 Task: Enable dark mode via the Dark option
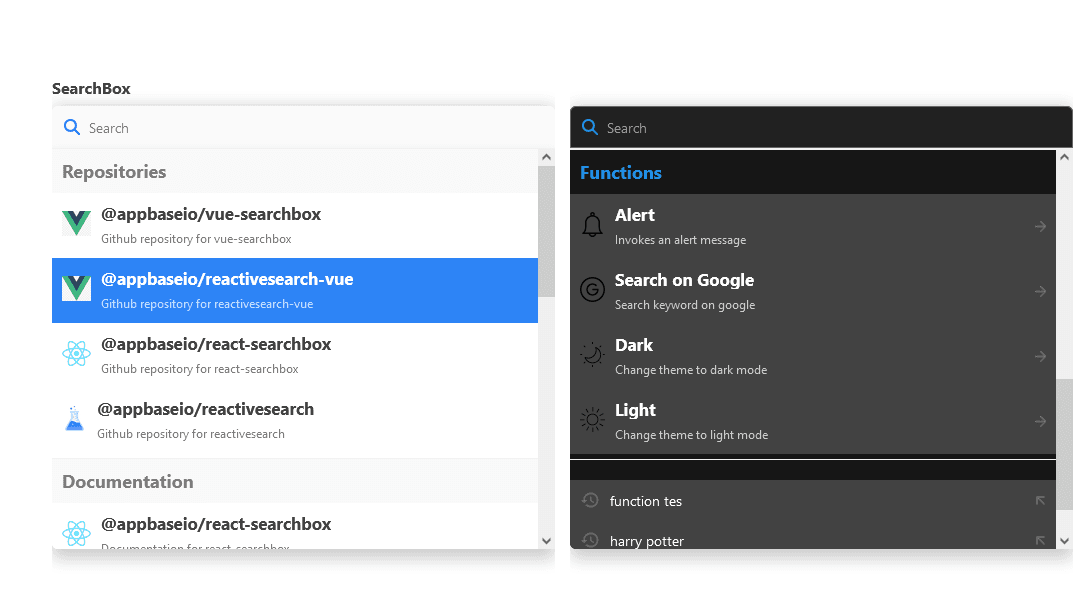(x=700, y=355)
